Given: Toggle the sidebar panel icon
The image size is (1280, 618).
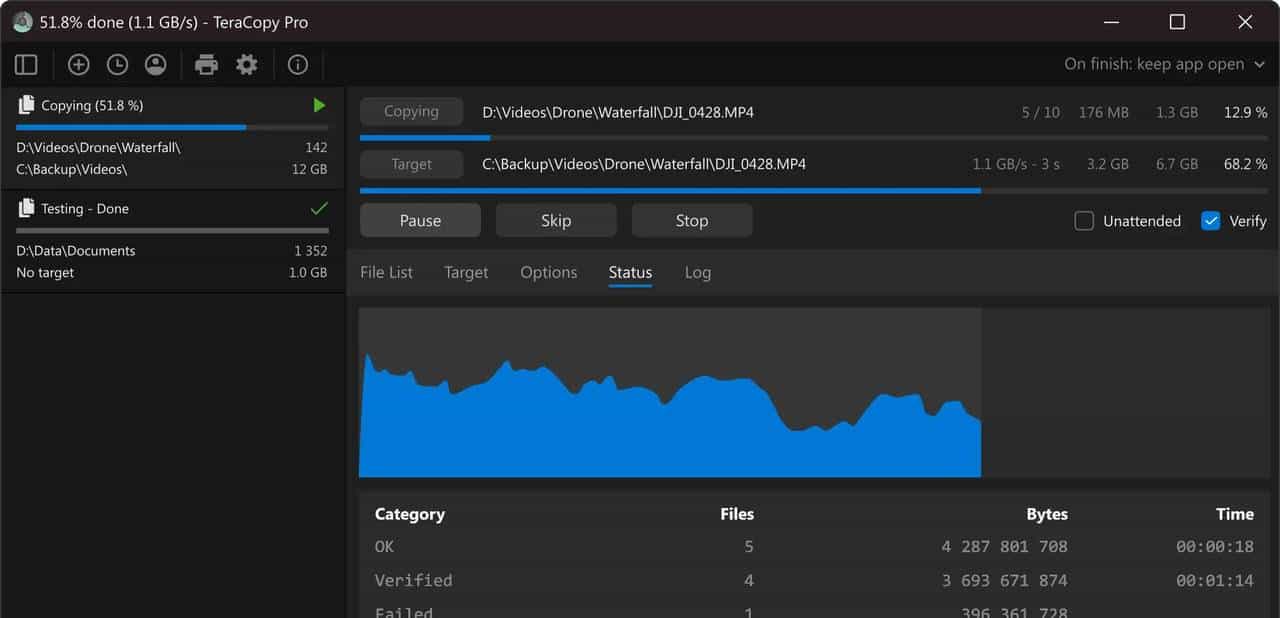Looking at the screenshot, I should [x=27, y=65].
